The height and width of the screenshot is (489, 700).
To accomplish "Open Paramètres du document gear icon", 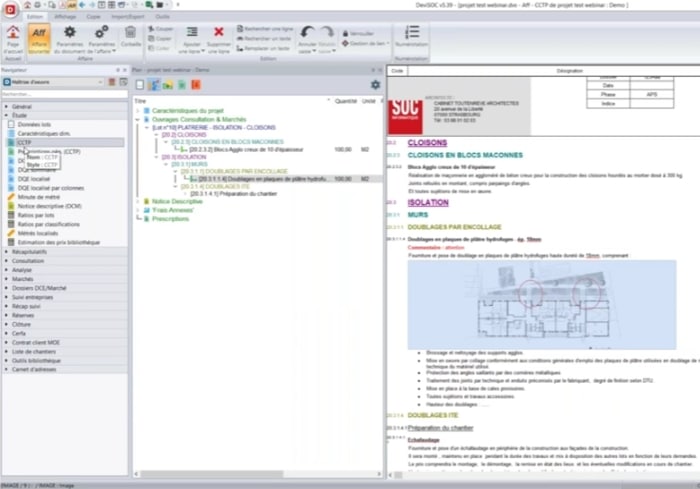I will 71,38.
